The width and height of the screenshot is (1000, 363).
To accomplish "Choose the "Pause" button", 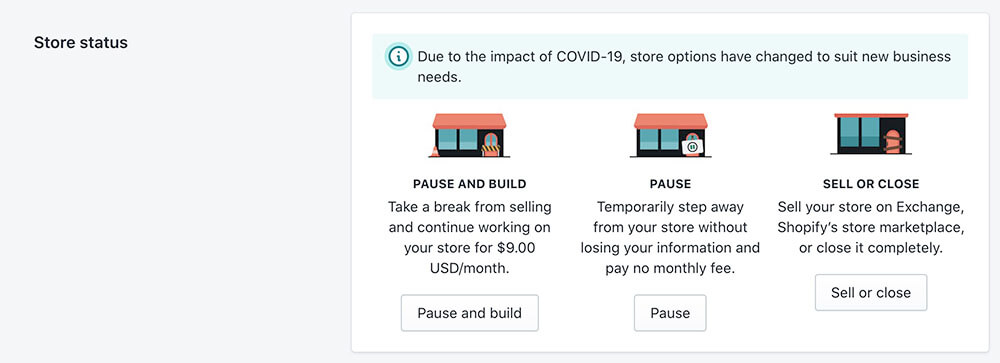I will (670, 313).
